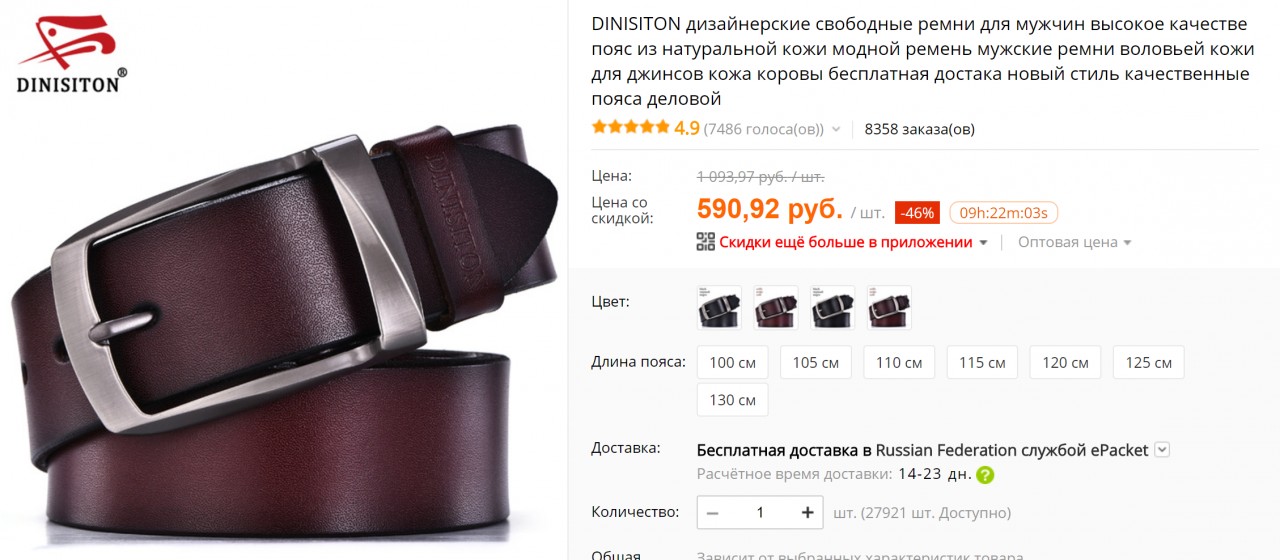Increase quantity with the plus icon
1280x560 pixels.
coord(807,513)
